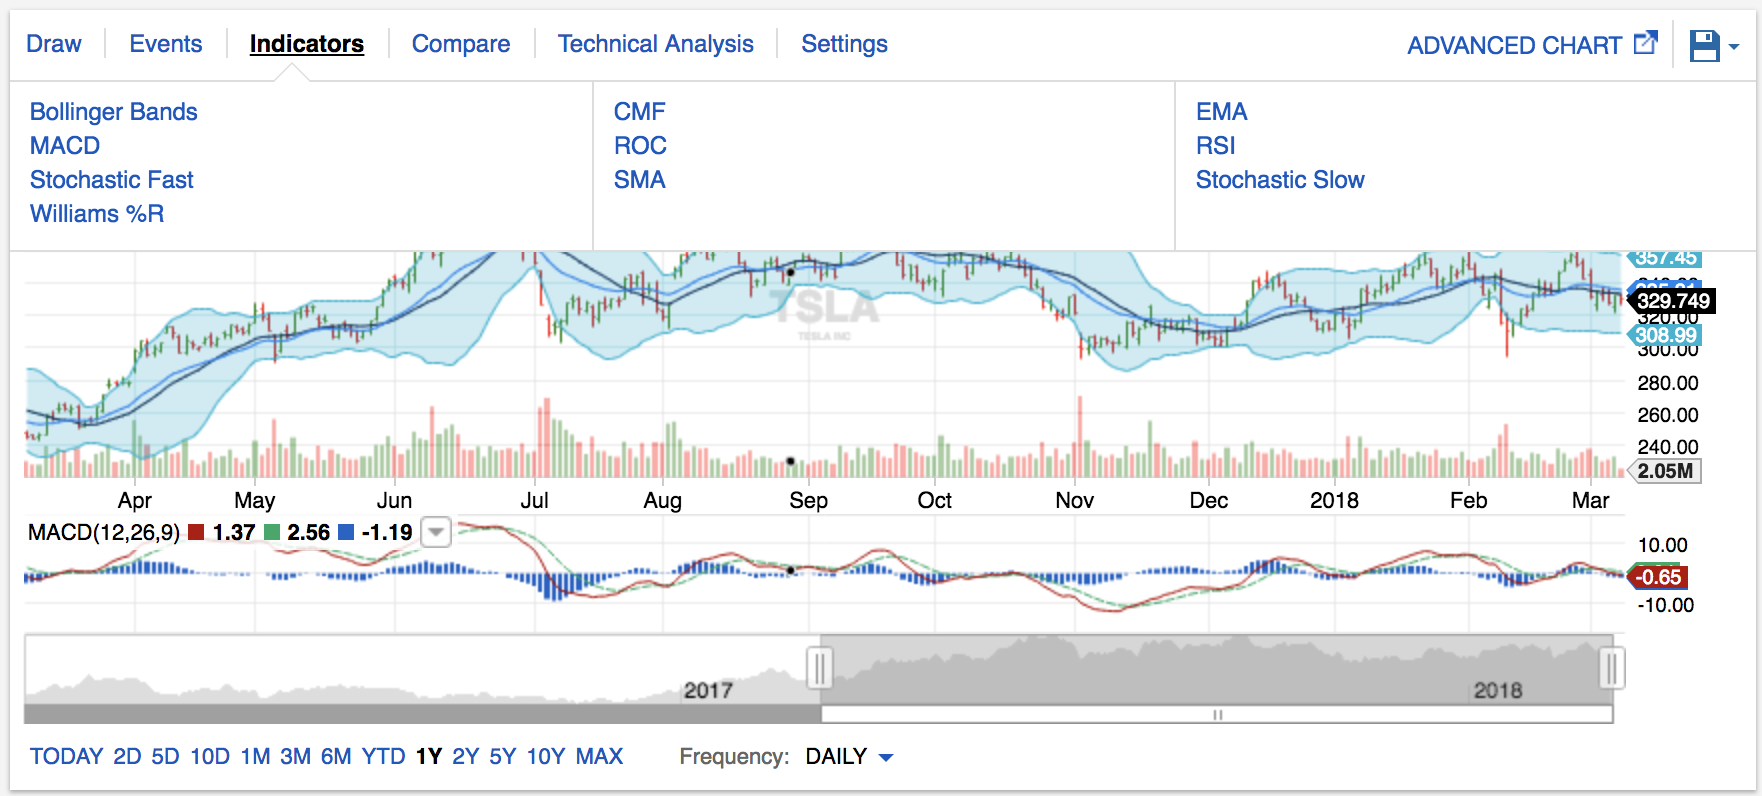Click the 2.05M volume label
1762x796 pixels.
tap(1665, 471)
